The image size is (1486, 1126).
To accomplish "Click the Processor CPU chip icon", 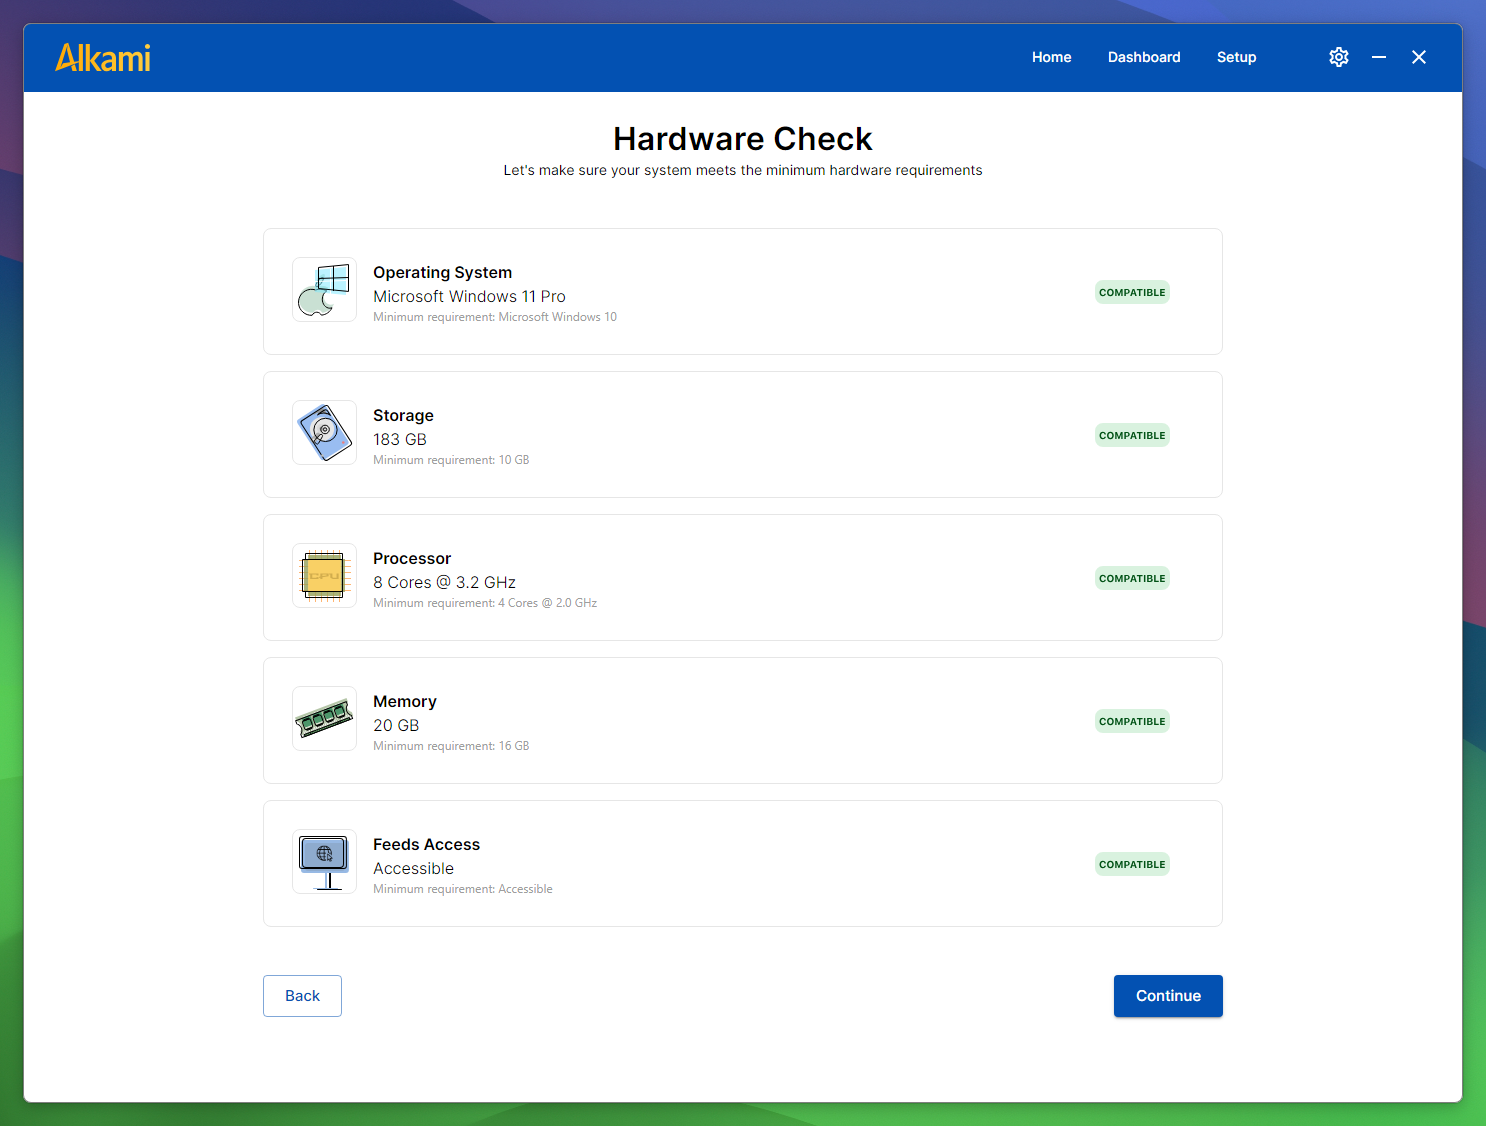I will coord(324,576).
